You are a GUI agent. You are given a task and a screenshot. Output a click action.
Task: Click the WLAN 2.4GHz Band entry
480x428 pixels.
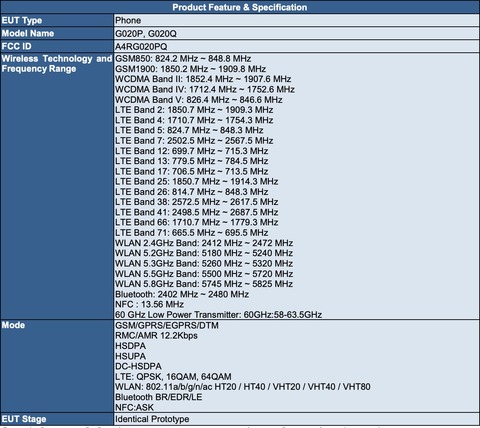pyautogui.click(x=204, y=243)
